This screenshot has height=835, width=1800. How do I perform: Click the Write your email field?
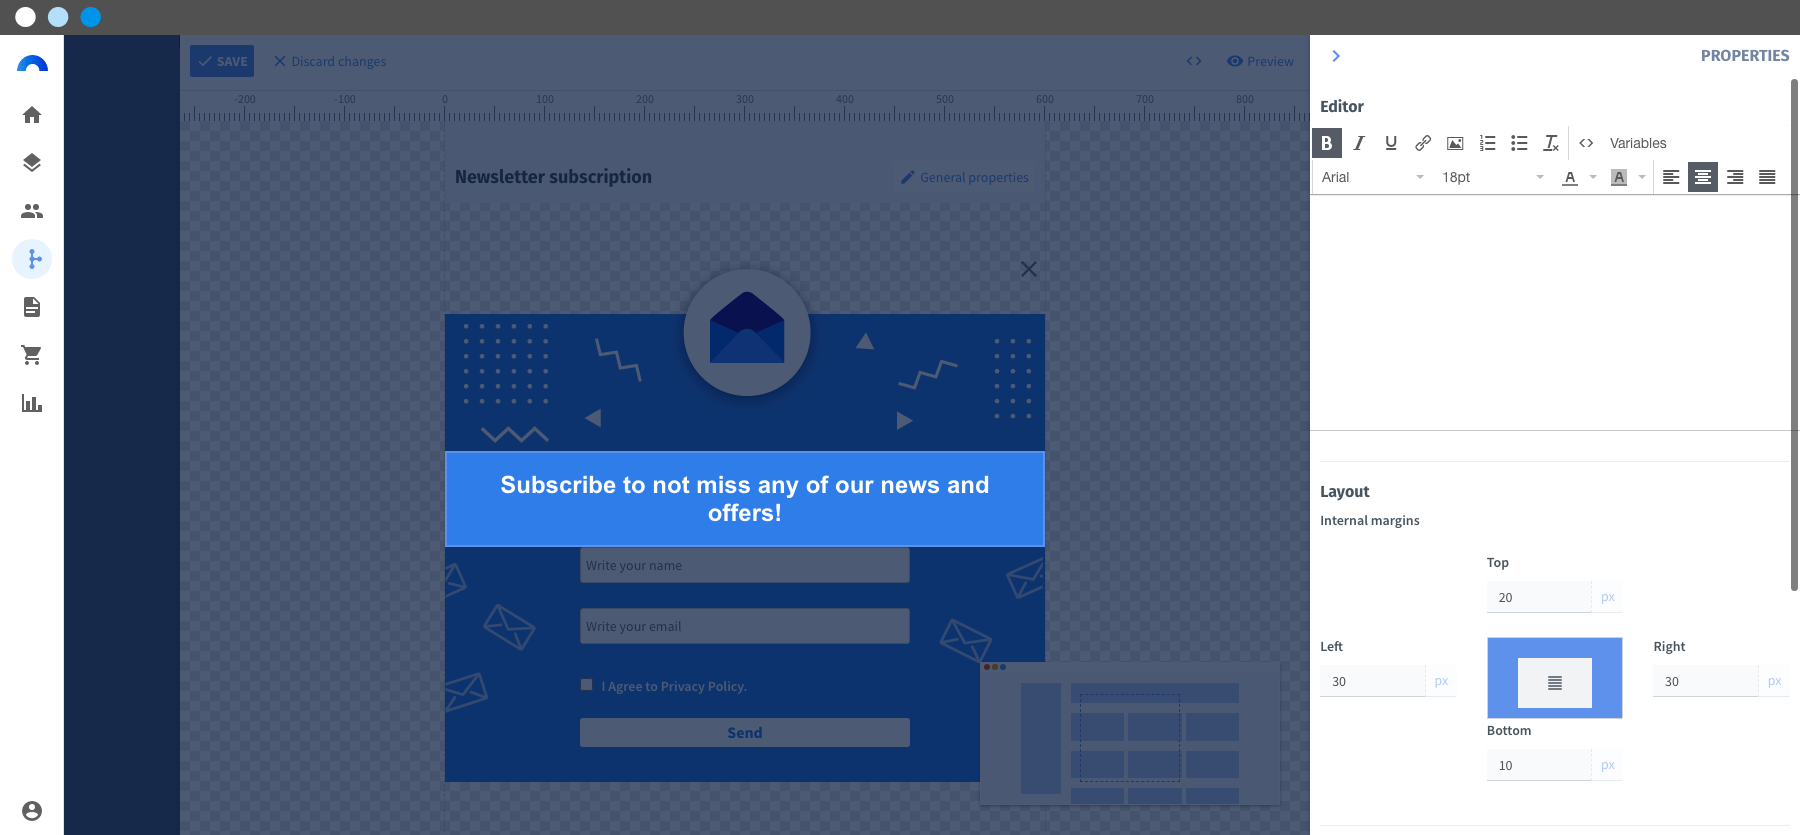point(745,626)
